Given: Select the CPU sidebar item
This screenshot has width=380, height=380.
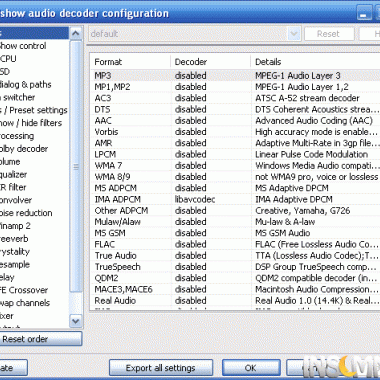Looking at the screenshot, I should [8, 59].
